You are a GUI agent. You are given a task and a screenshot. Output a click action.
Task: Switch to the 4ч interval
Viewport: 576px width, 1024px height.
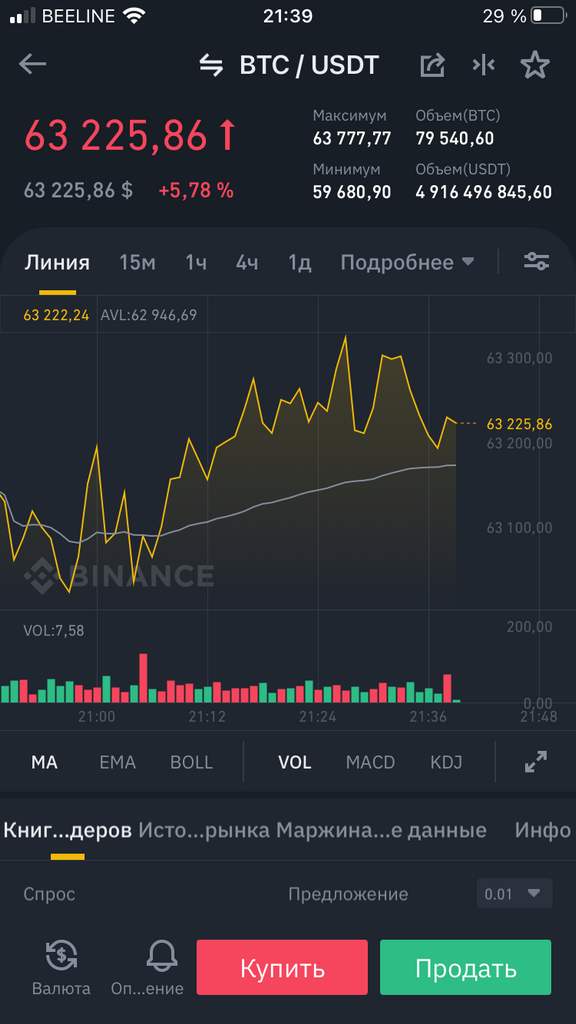coord(247,263)
